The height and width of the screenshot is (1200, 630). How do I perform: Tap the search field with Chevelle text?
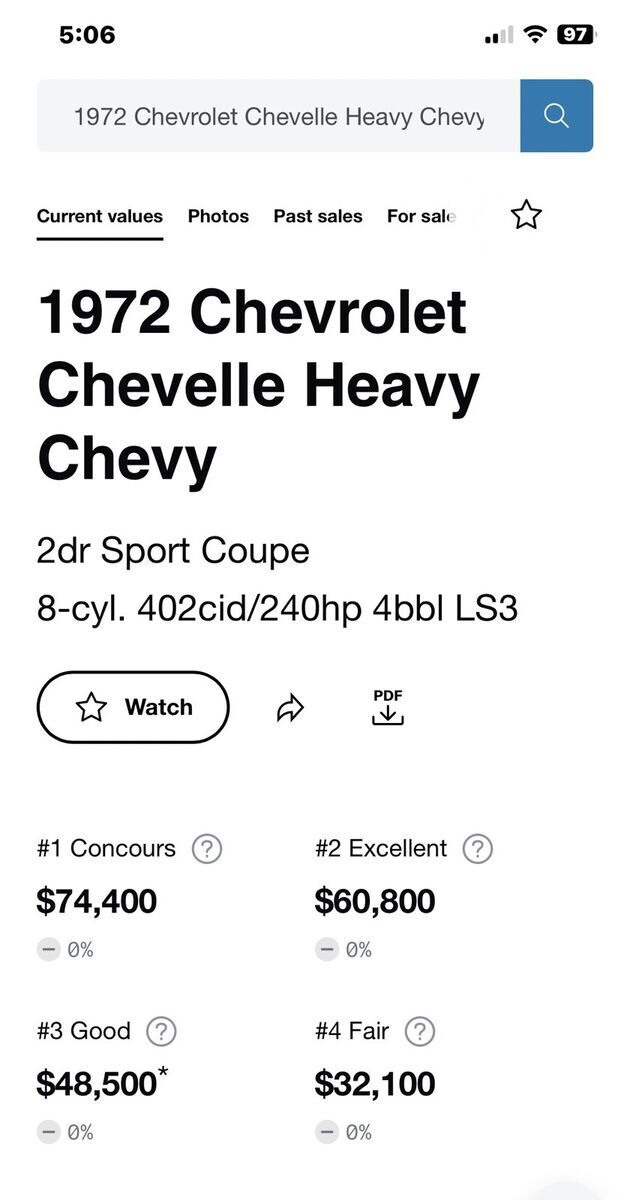tap(278, 116)
